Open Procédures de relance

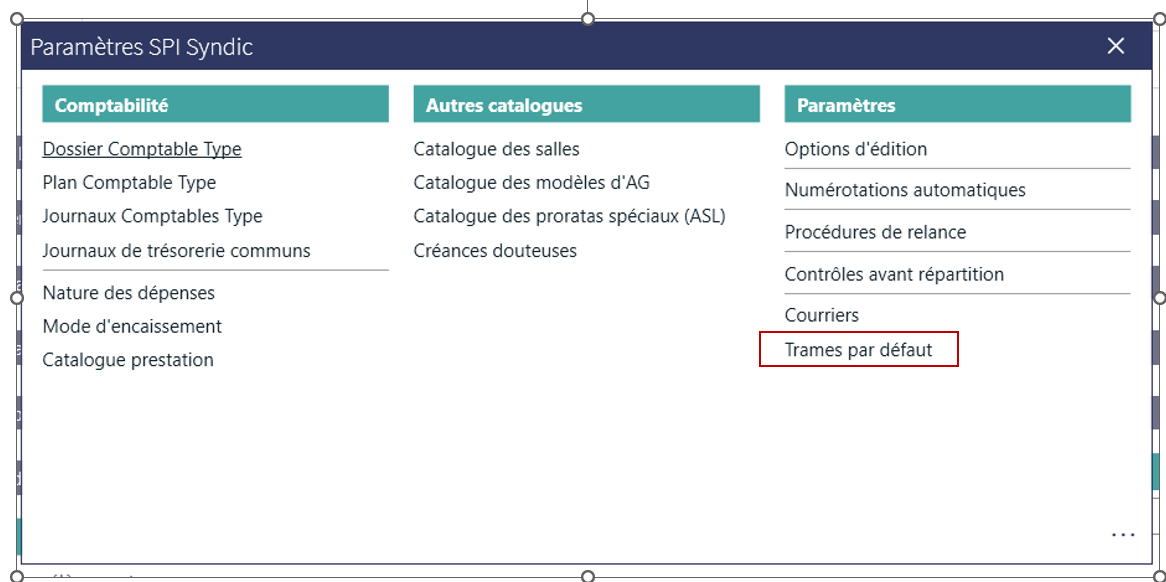875,232
